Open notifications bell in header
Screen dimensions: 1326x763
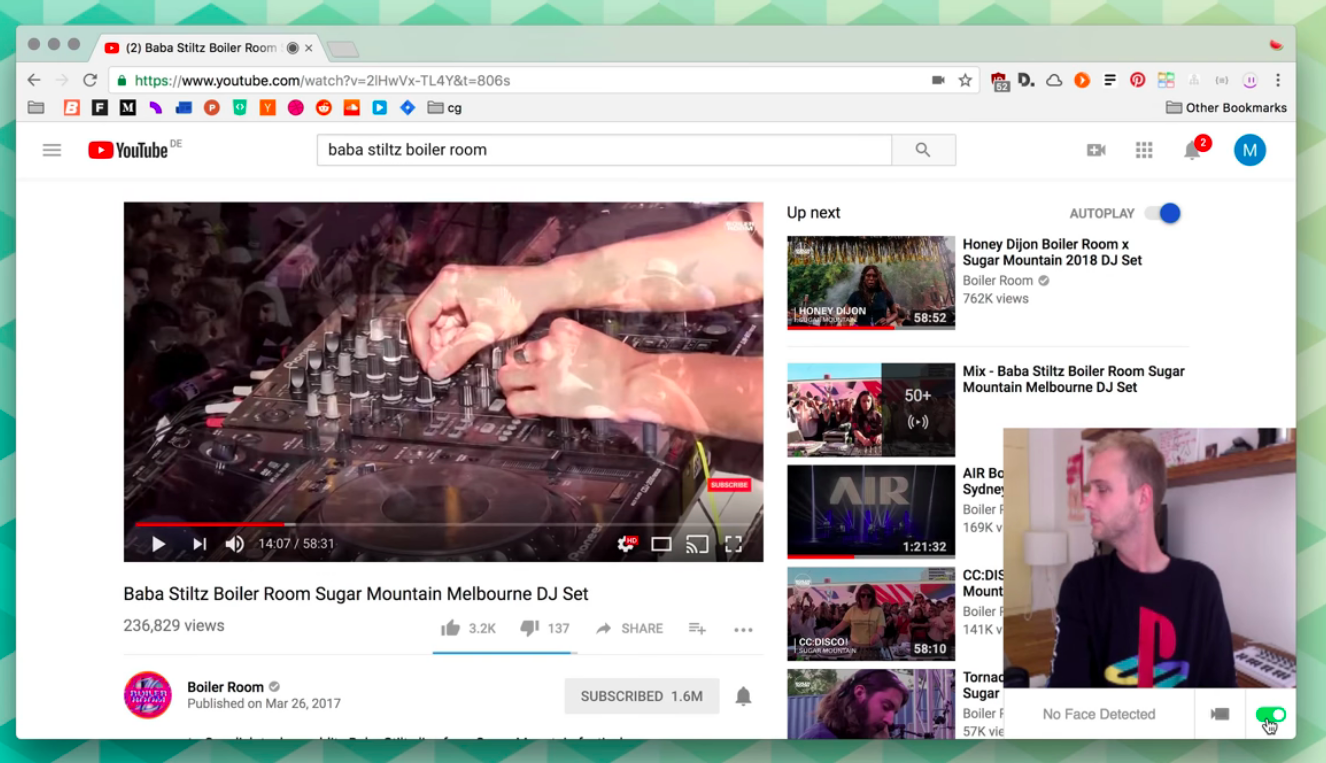[x=1192, y=150]
